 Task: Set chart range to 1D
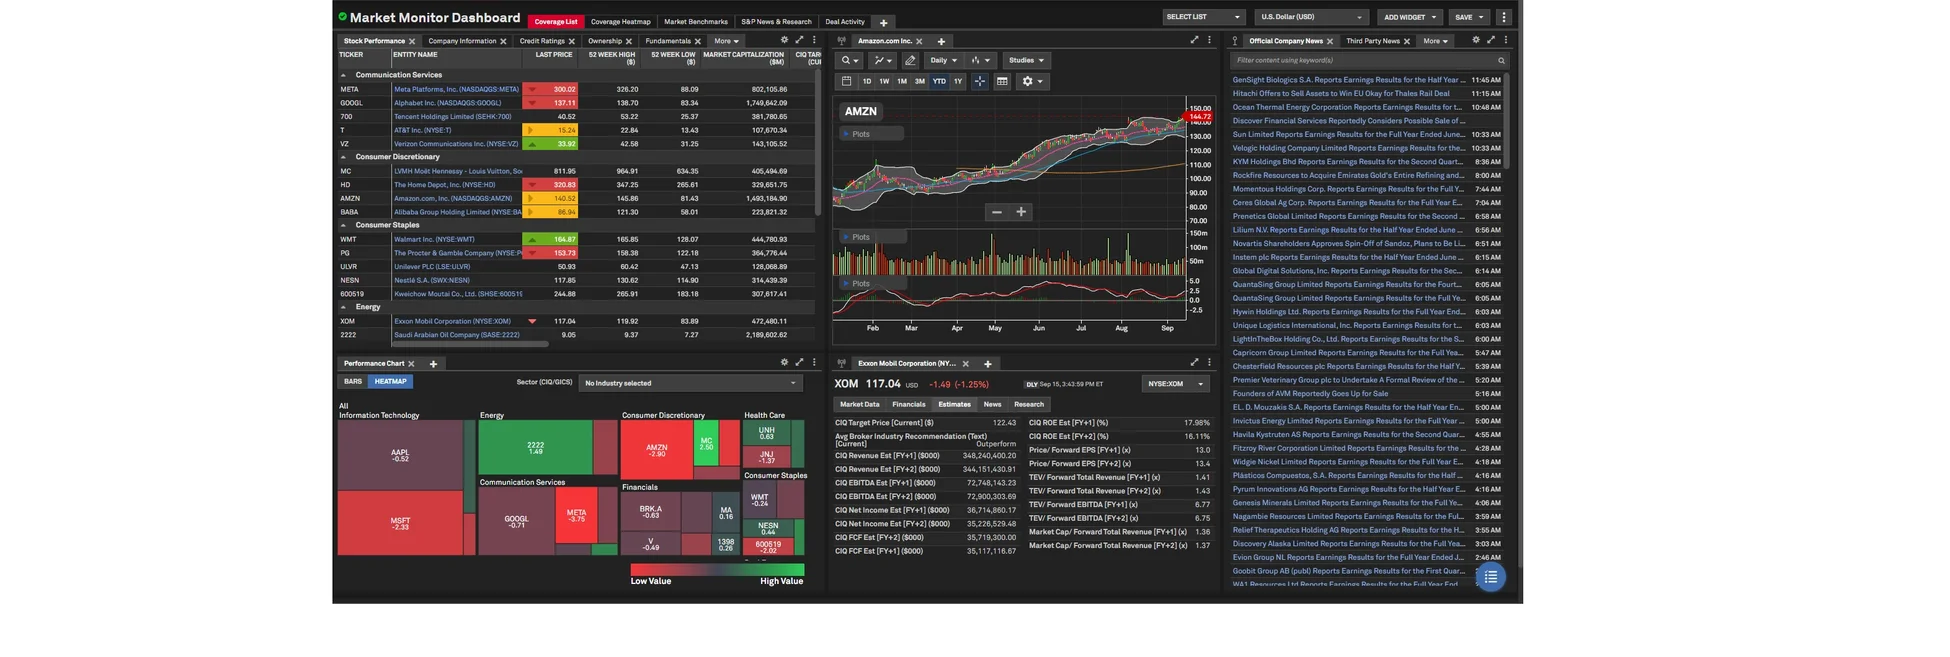[x=867, y=81]
